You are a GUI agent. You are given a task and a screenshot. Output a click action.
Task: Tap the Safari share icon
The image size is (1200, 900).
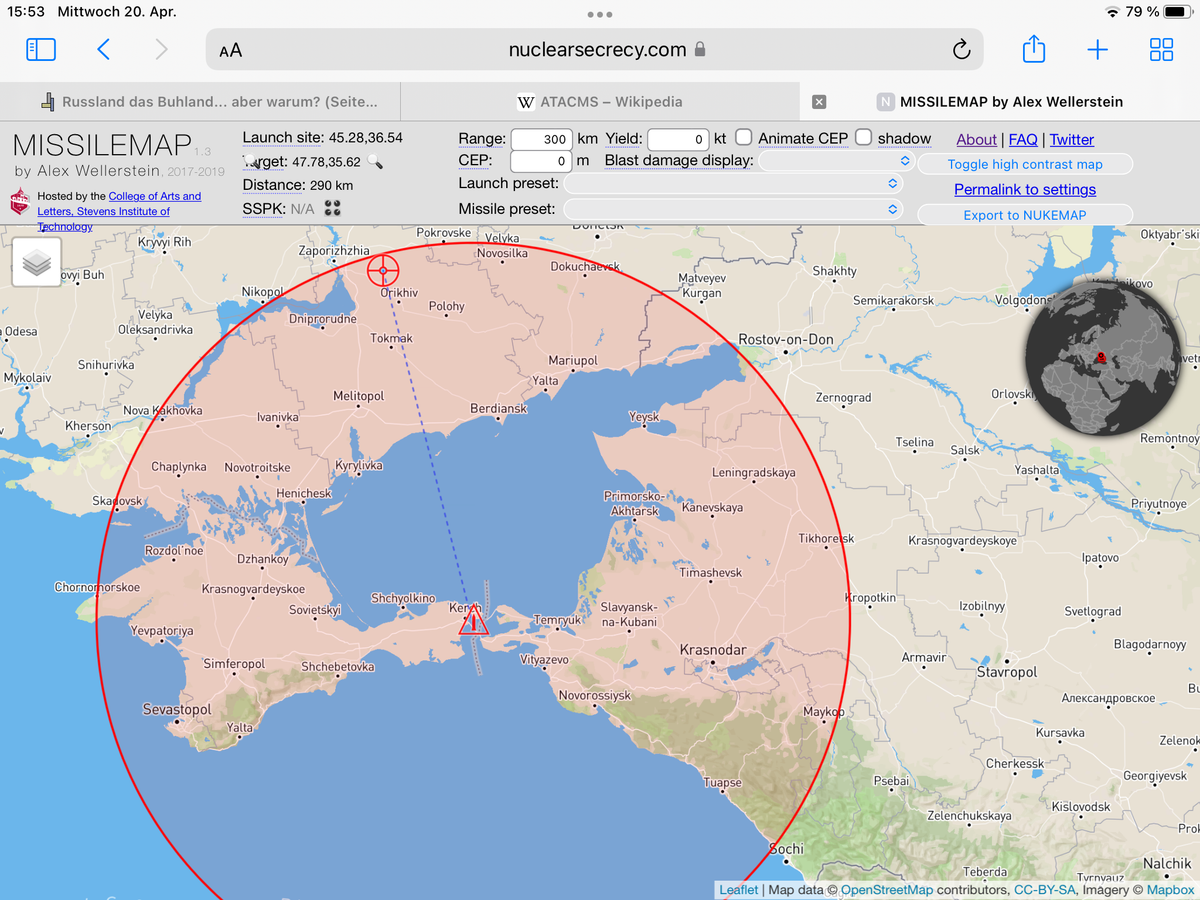1033,50
